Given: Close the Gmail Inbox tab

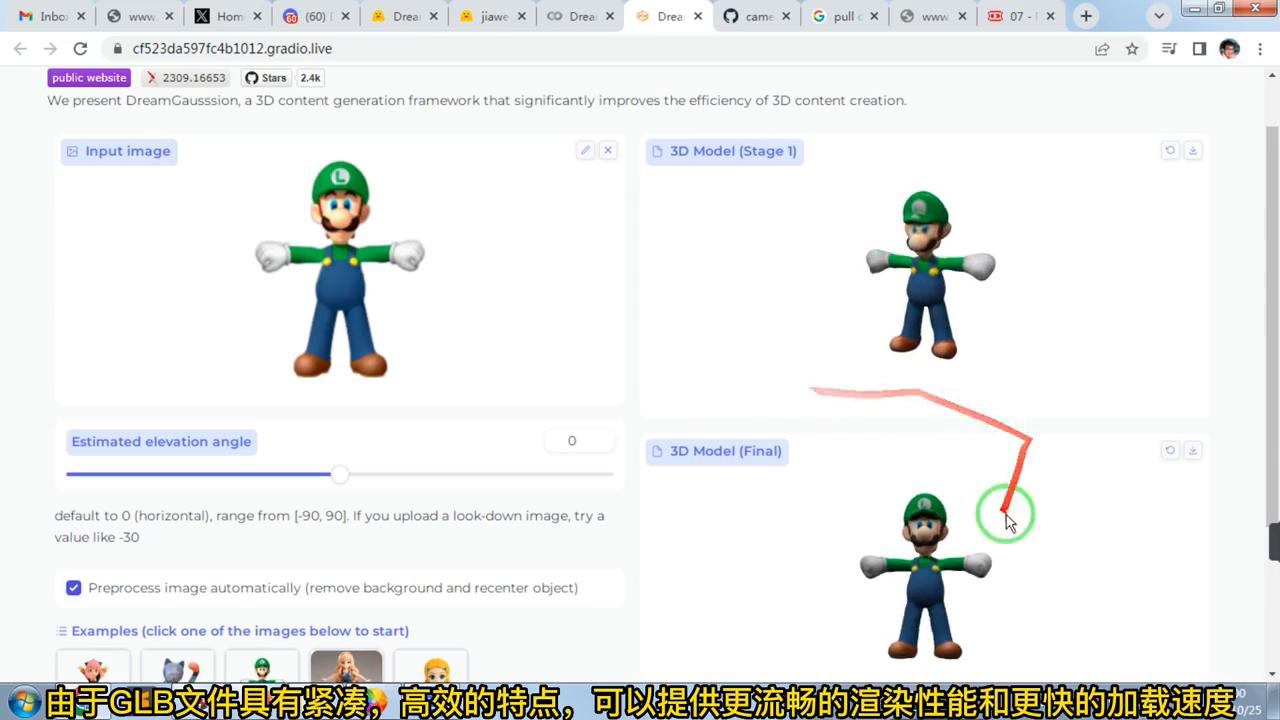Looking at the screenshot, I should [x=82, y=16].
